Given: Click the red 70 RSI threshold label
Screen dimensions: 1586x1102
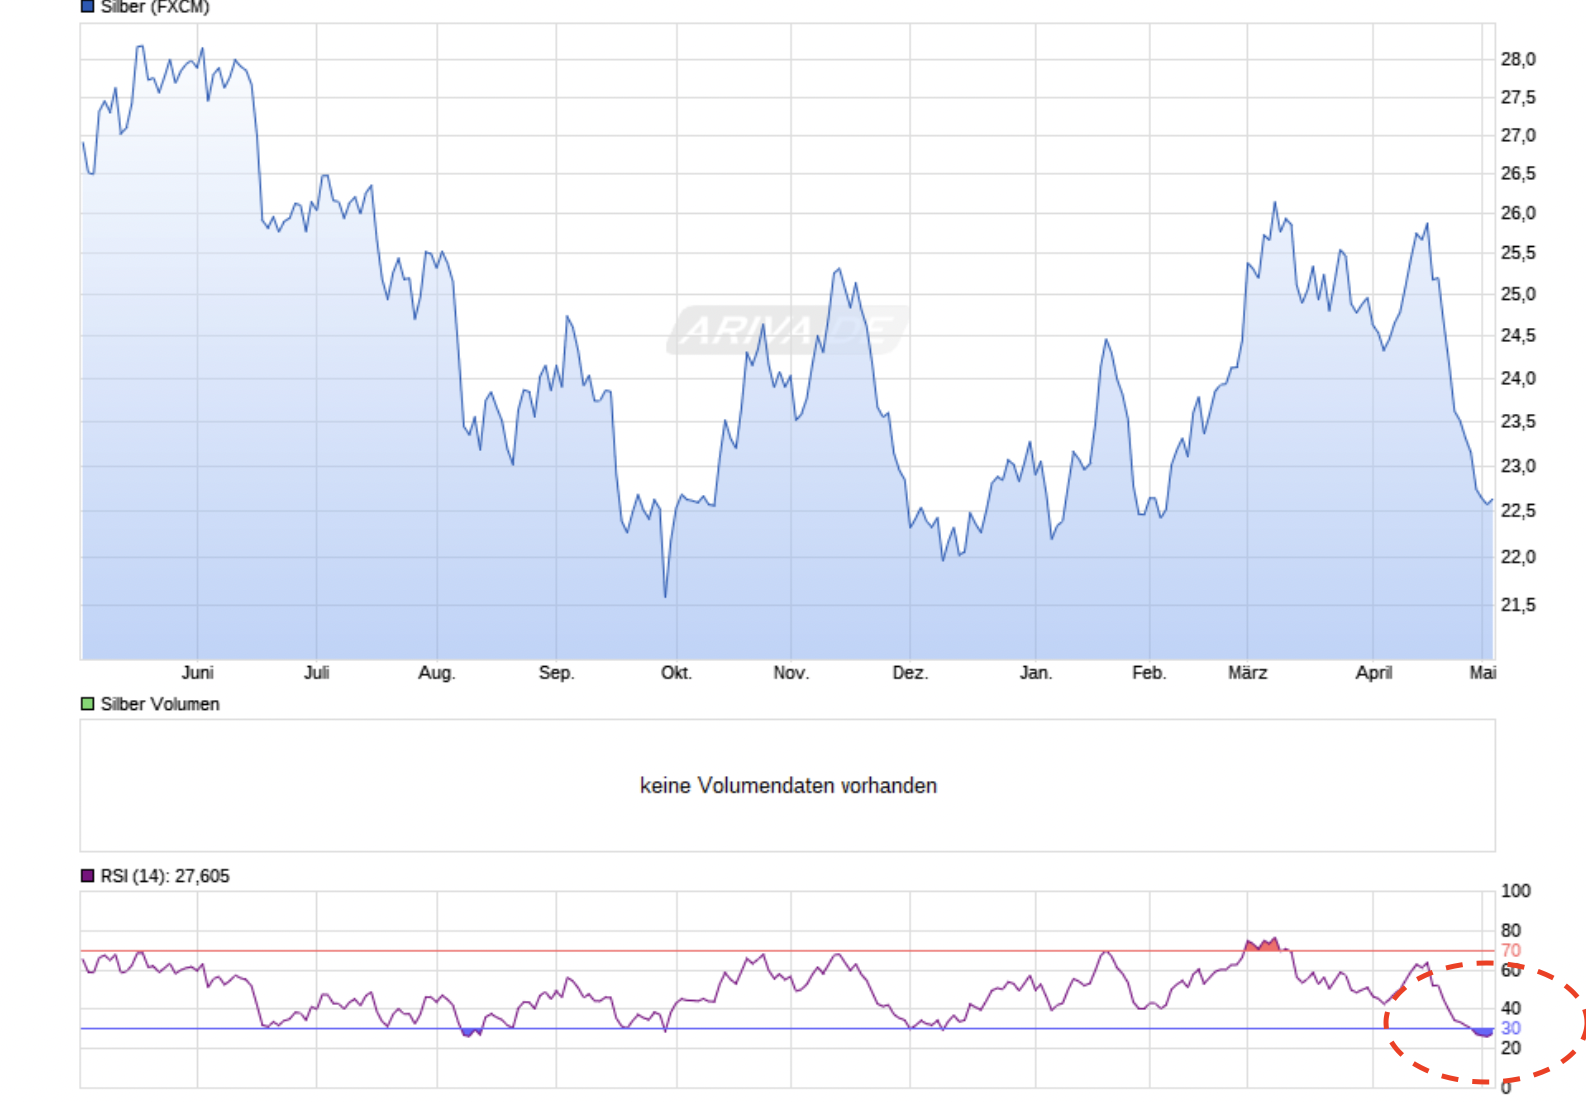Looking at the screenshot, I should coord(1510,951).
